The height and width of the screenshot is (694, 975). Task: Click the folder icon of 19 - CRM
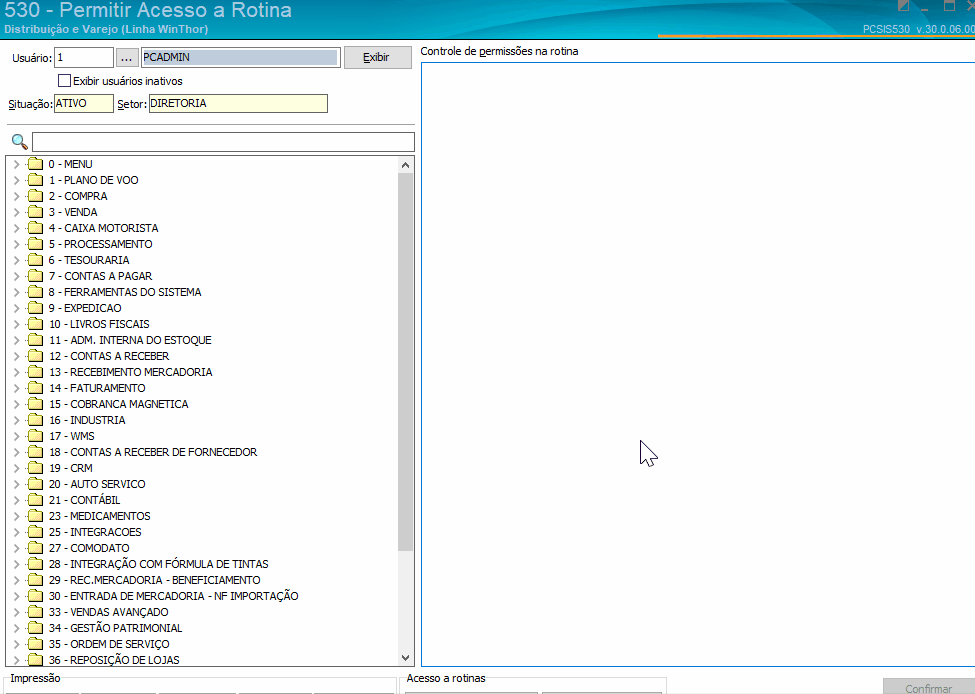pos(35,468)
